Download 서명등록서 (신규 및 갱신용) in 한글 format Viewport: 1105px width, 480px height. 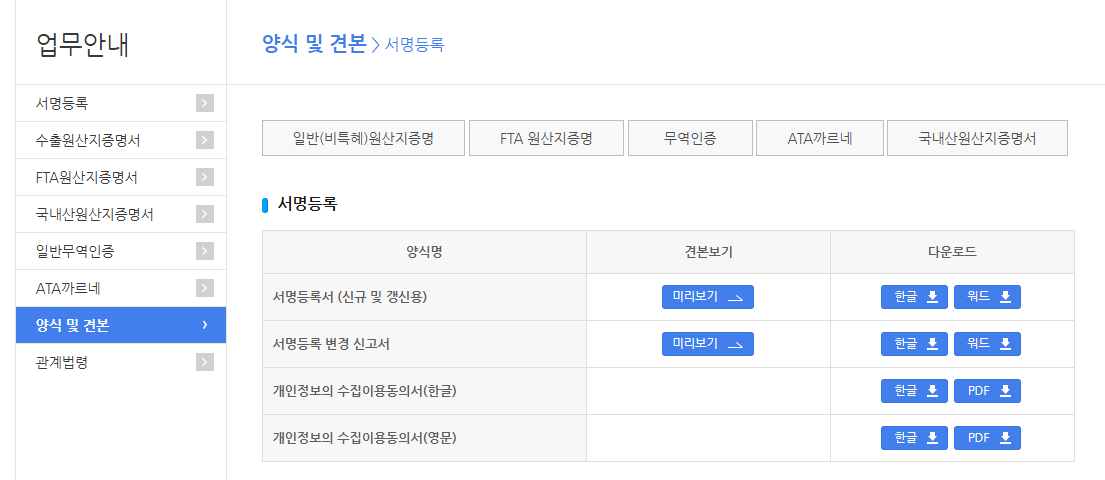[914, 297]
